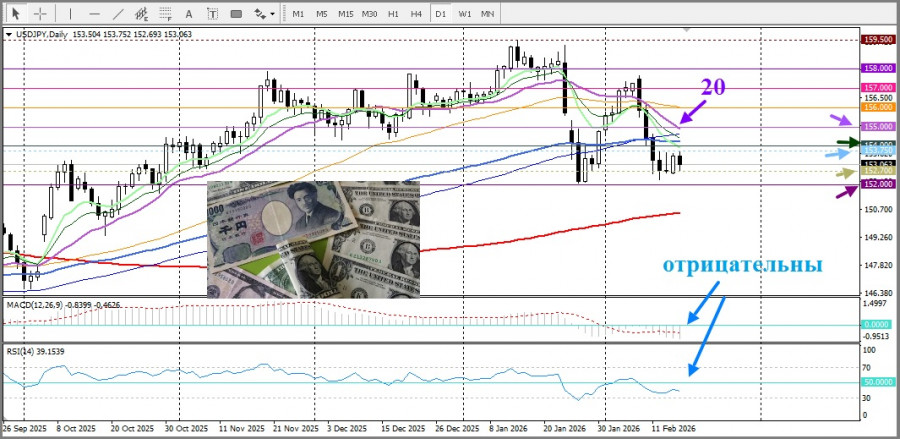This screenshot has height=439, width=900.
Task: Pick the trendline drawing tool
Action: pos(118,13)
